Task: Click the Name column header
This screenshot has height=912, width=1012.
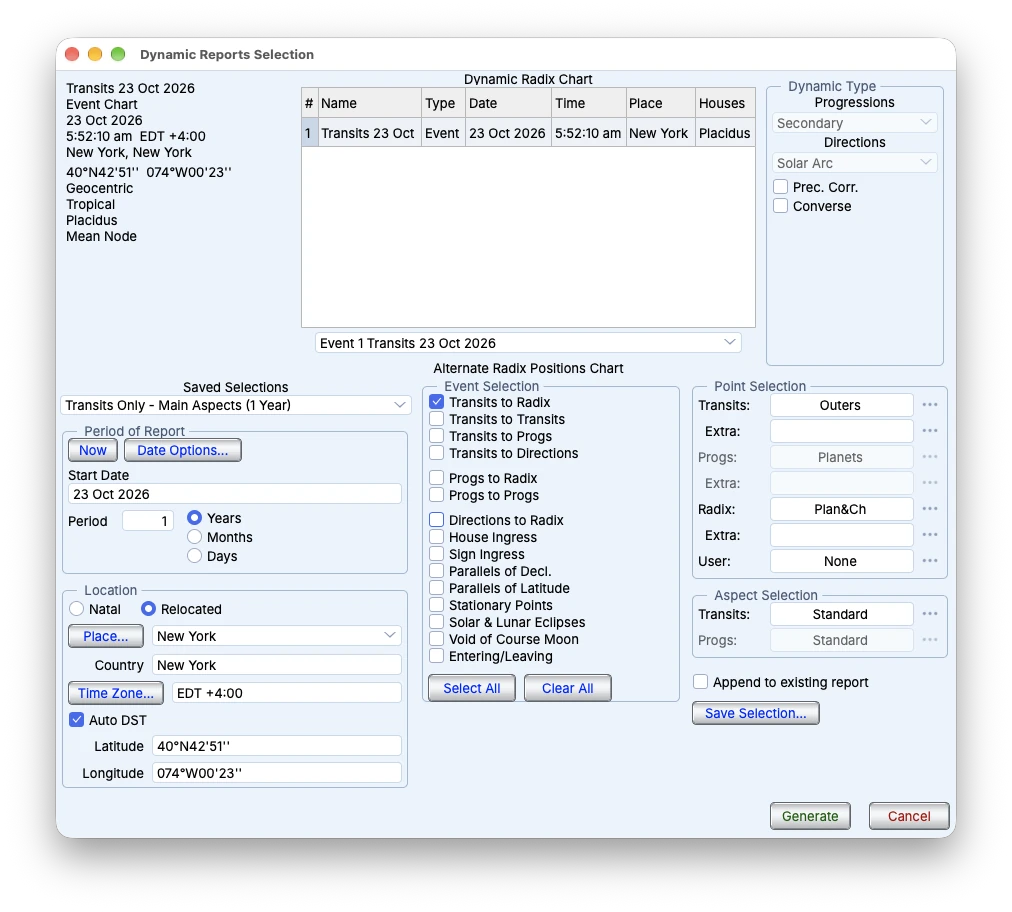Action: pos(369,103)
